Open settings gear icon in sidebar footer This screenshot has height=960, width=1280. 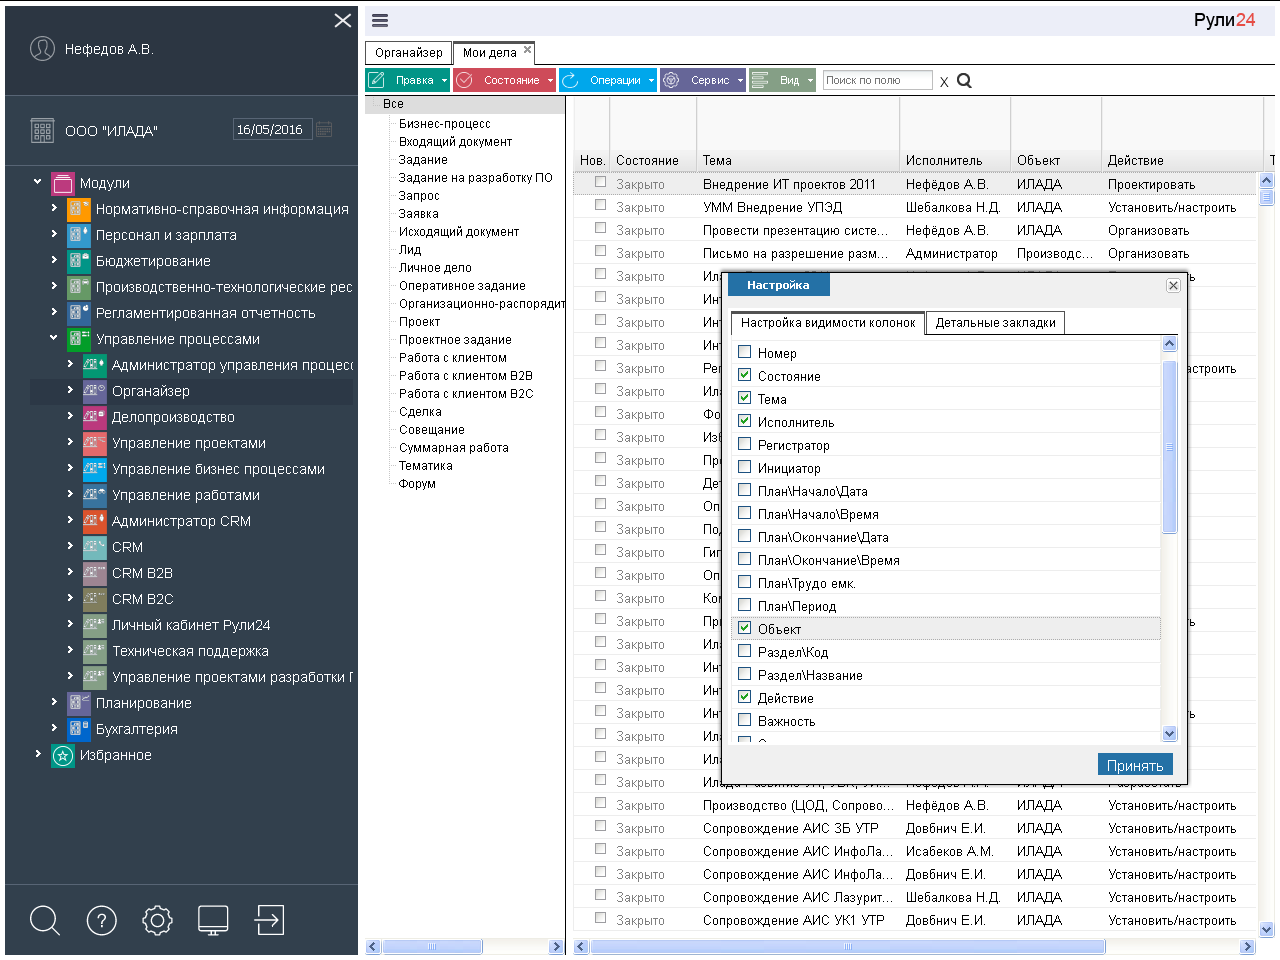tap(157, 920)
